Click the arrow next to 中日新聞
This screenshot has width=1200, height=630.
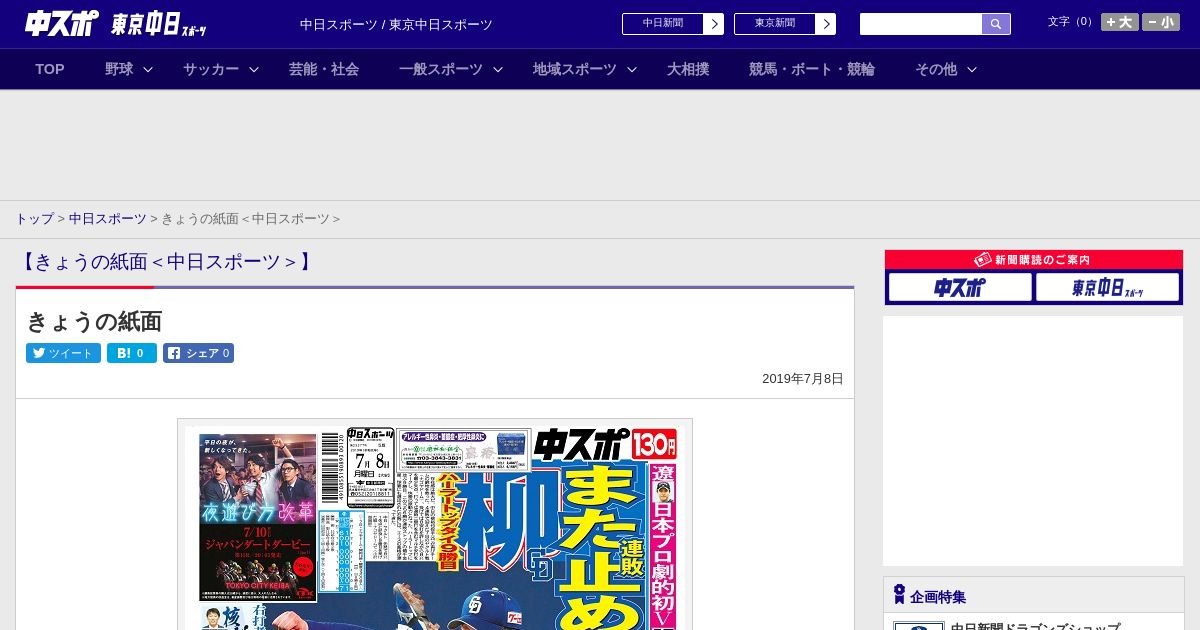click(x=714, y=24)
